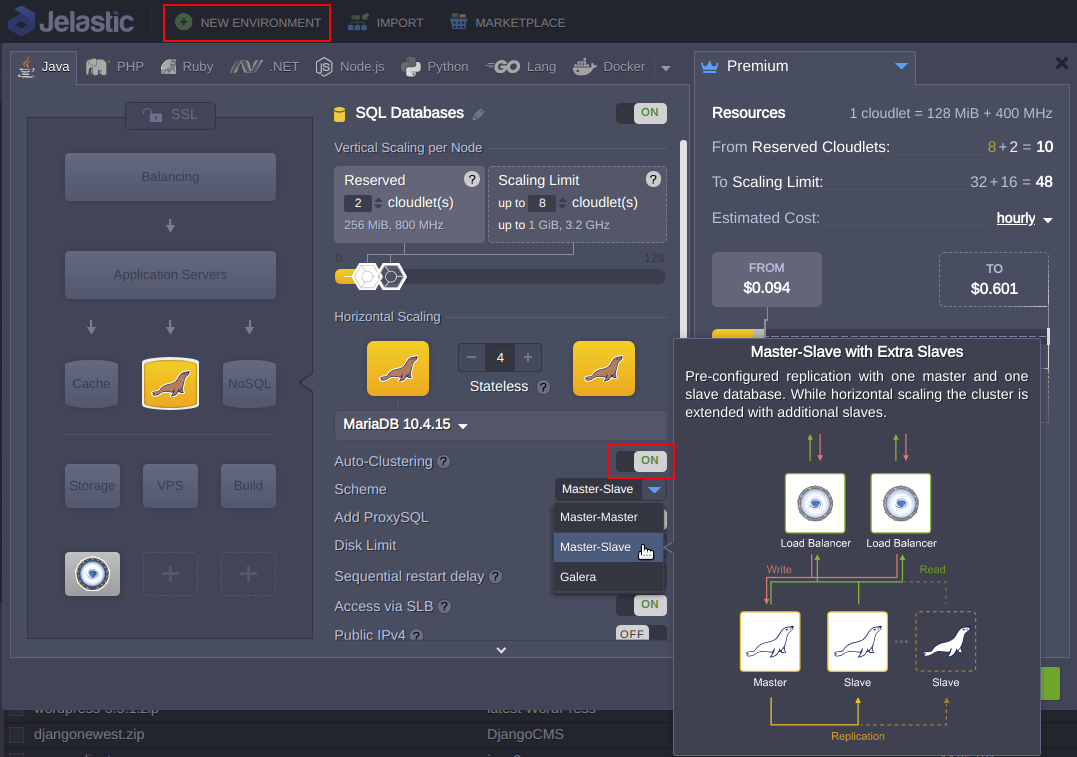Increase the horizontal scaling node count with plus
Screen dimensions: 1077x757
[527, 357]
